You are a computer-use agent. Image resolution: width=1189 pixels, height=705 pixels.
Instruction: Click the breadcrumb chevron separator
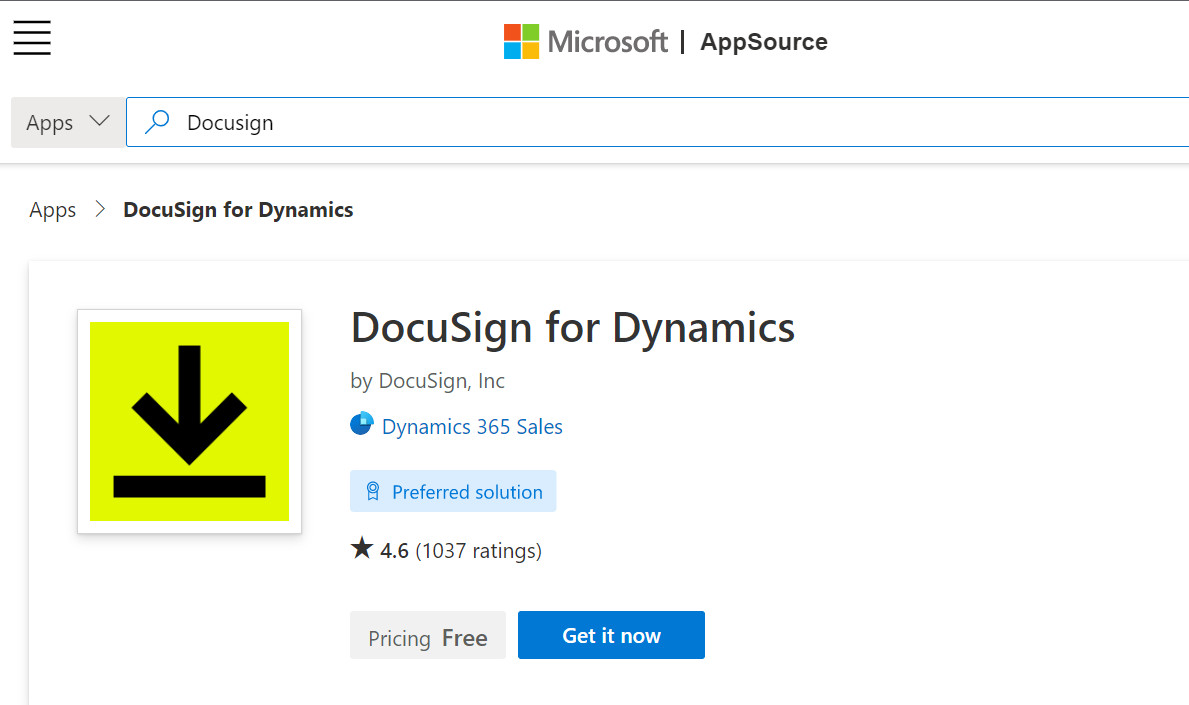[x=100, y=209]
